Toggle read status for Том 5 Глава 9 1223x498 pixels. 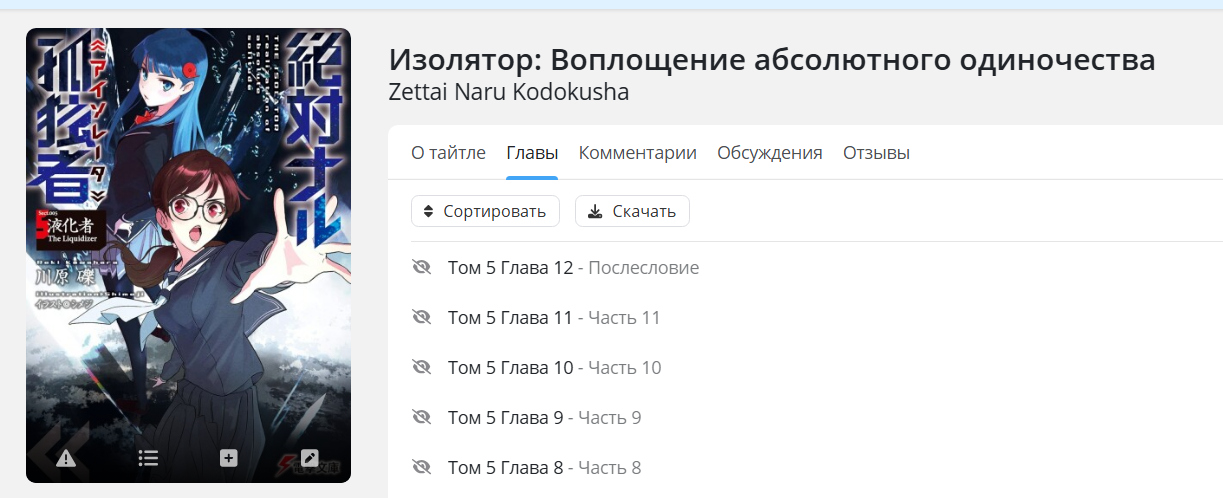421,417
